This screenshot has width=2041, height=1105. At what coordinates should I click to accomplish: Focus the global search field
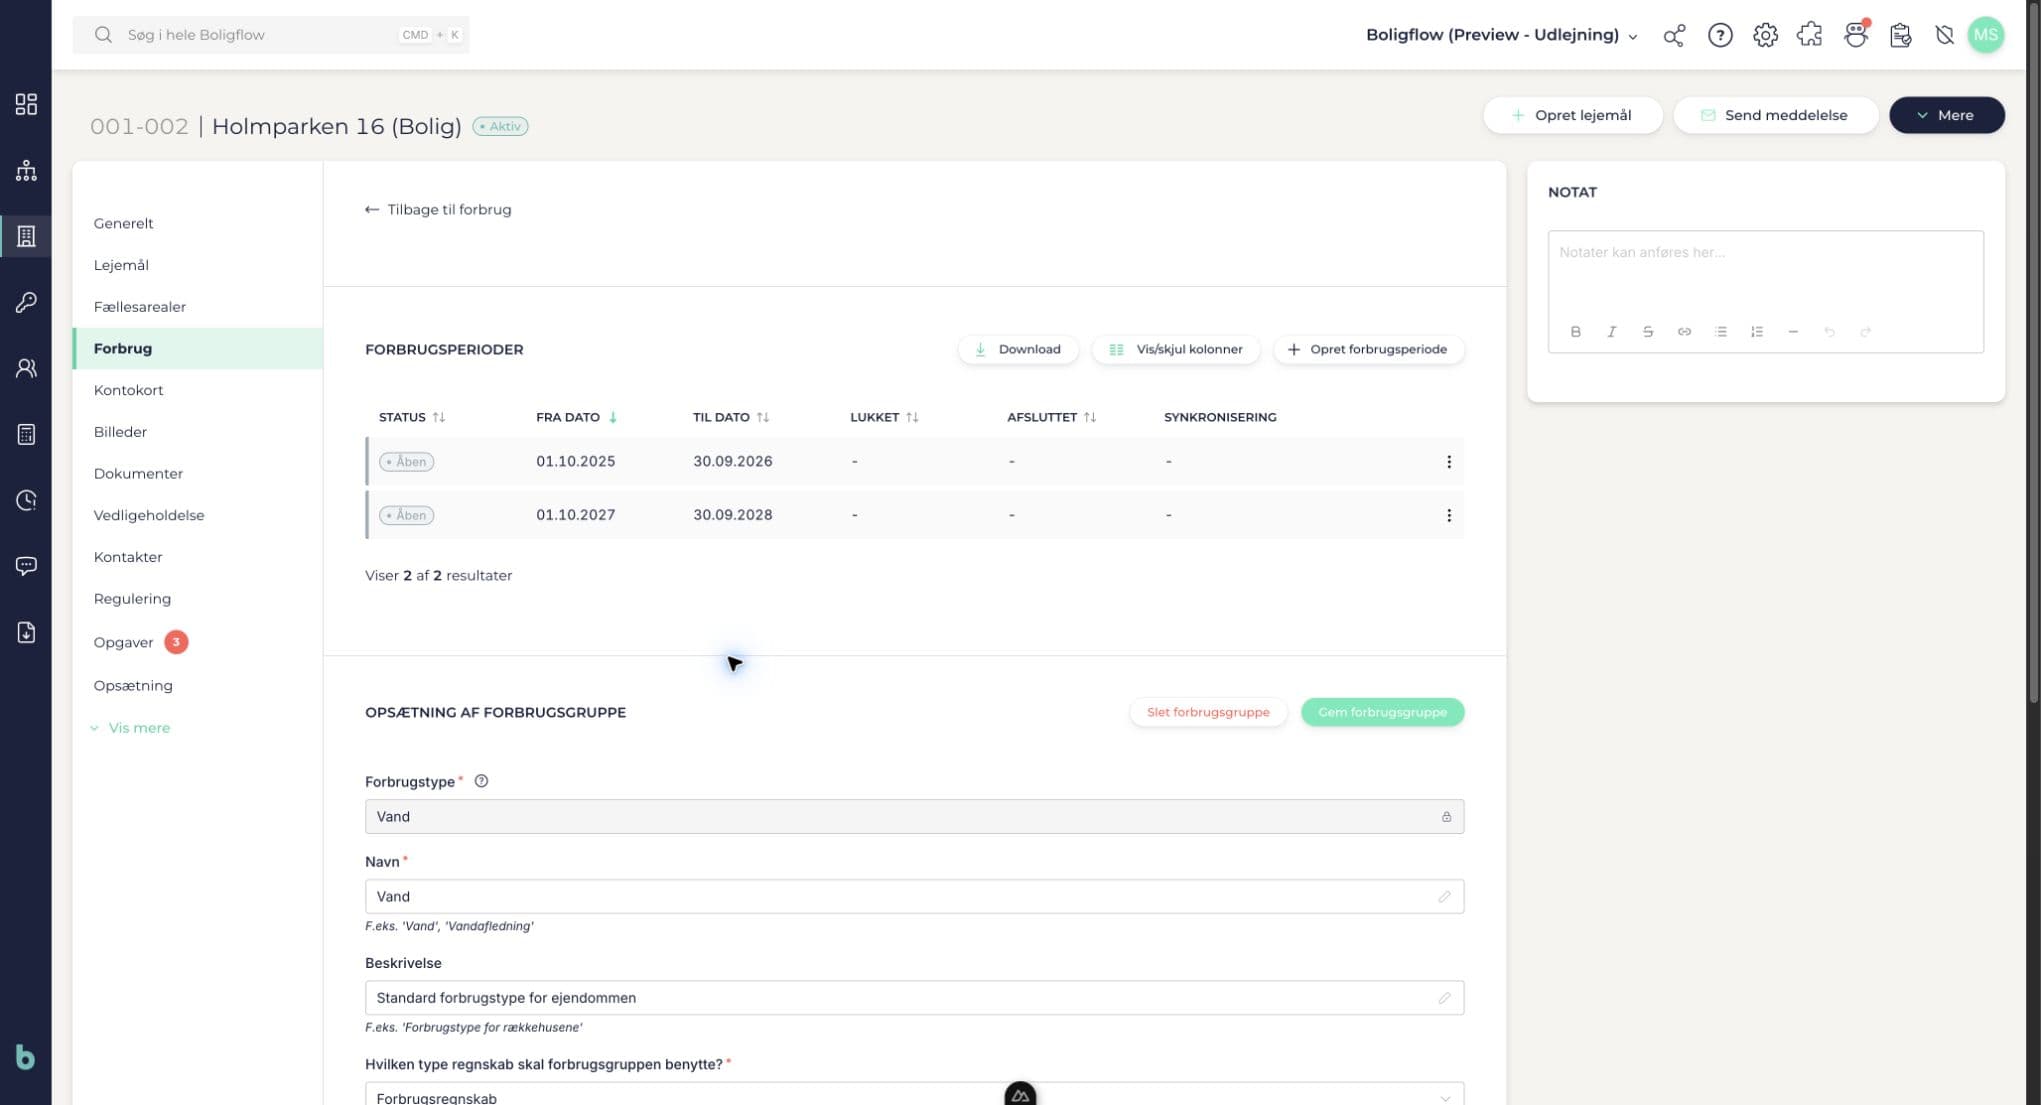click(271, 35)
